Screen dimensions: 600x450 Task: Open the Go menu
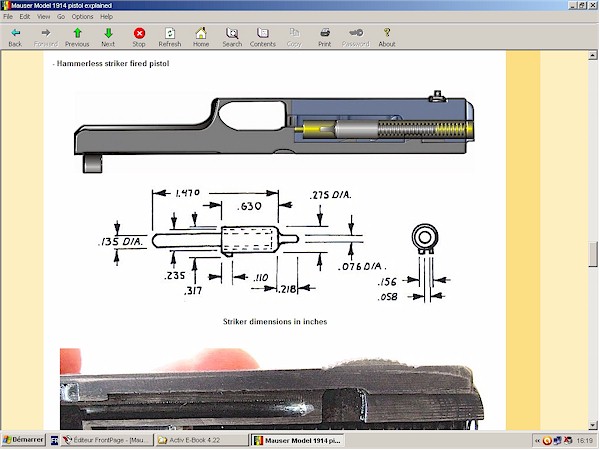coord(61,16)
